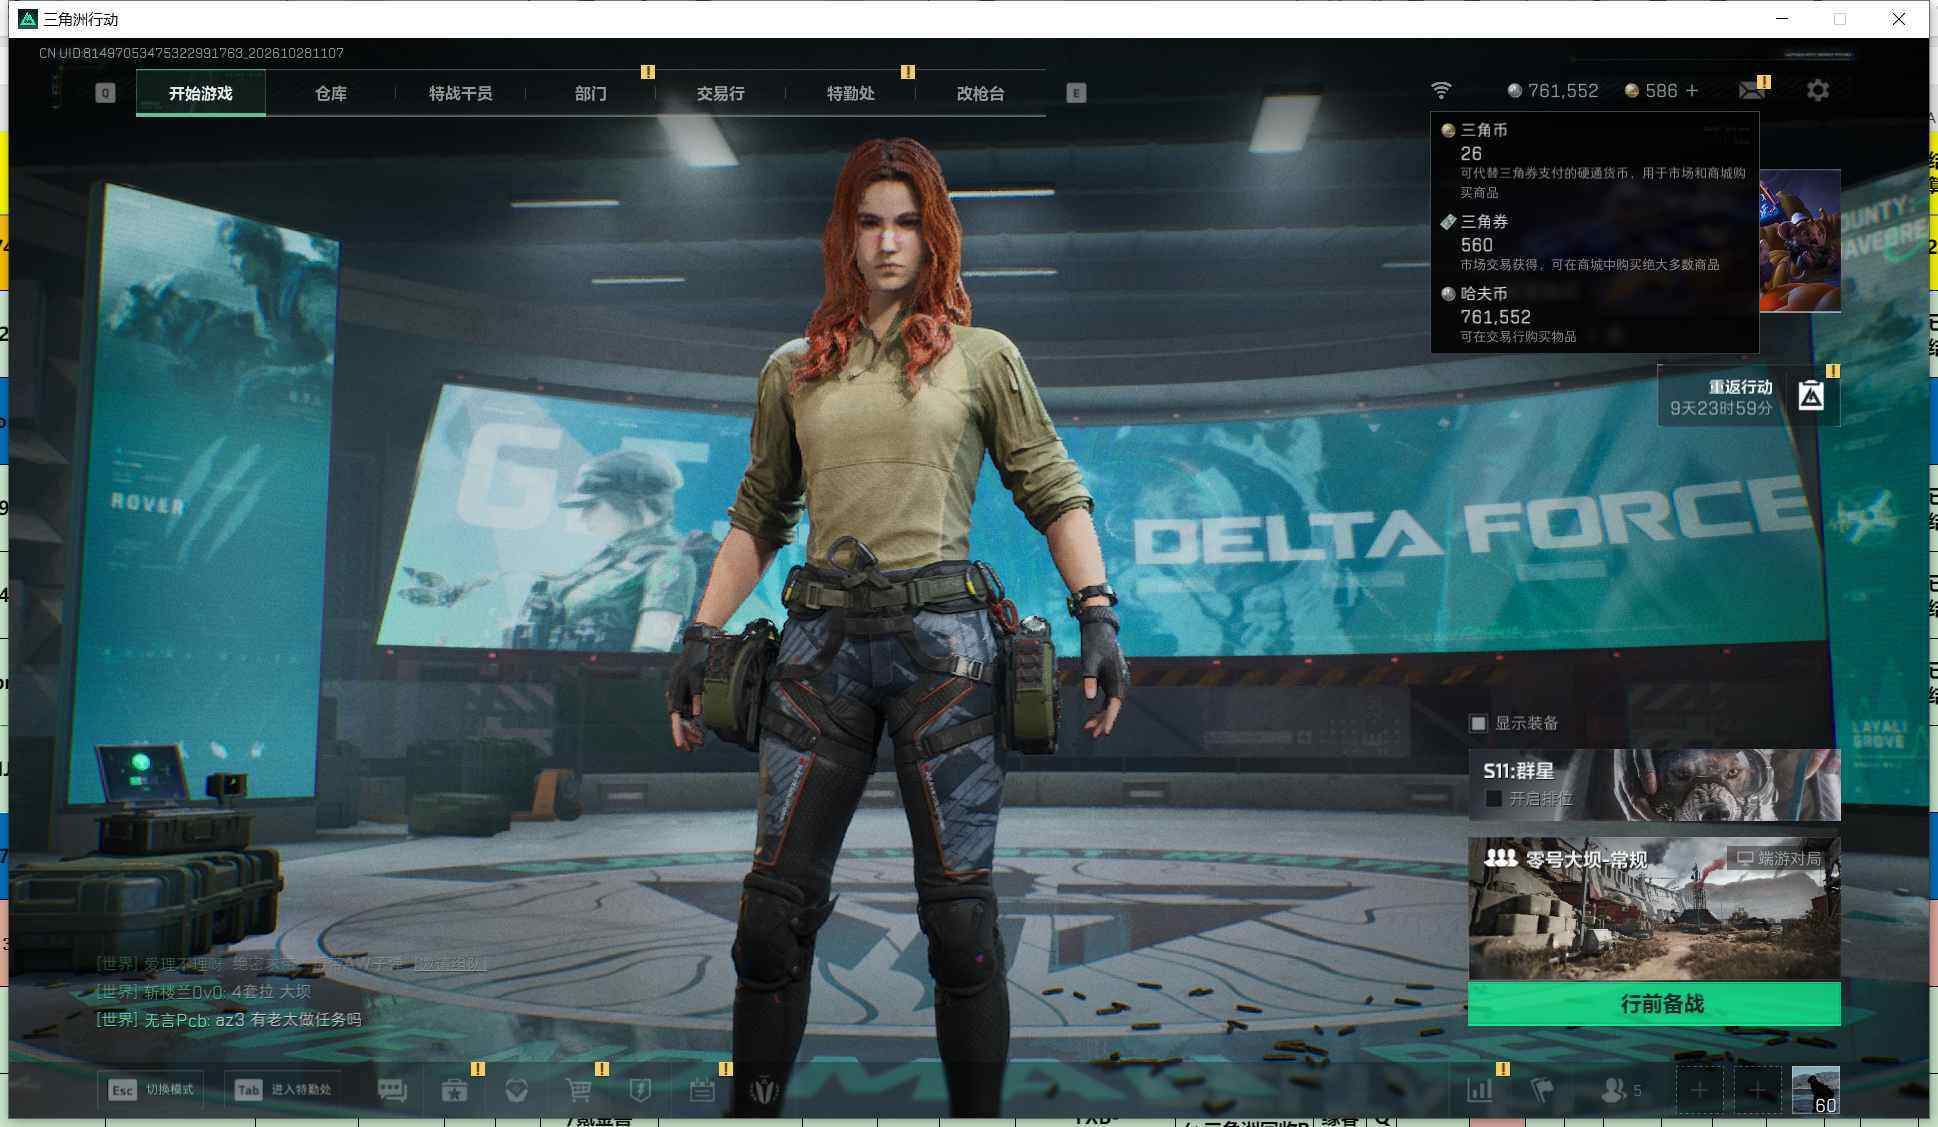Switch to the 特战干员 tab
Screen dimensions: 1938x1127
tap(460, 93)
